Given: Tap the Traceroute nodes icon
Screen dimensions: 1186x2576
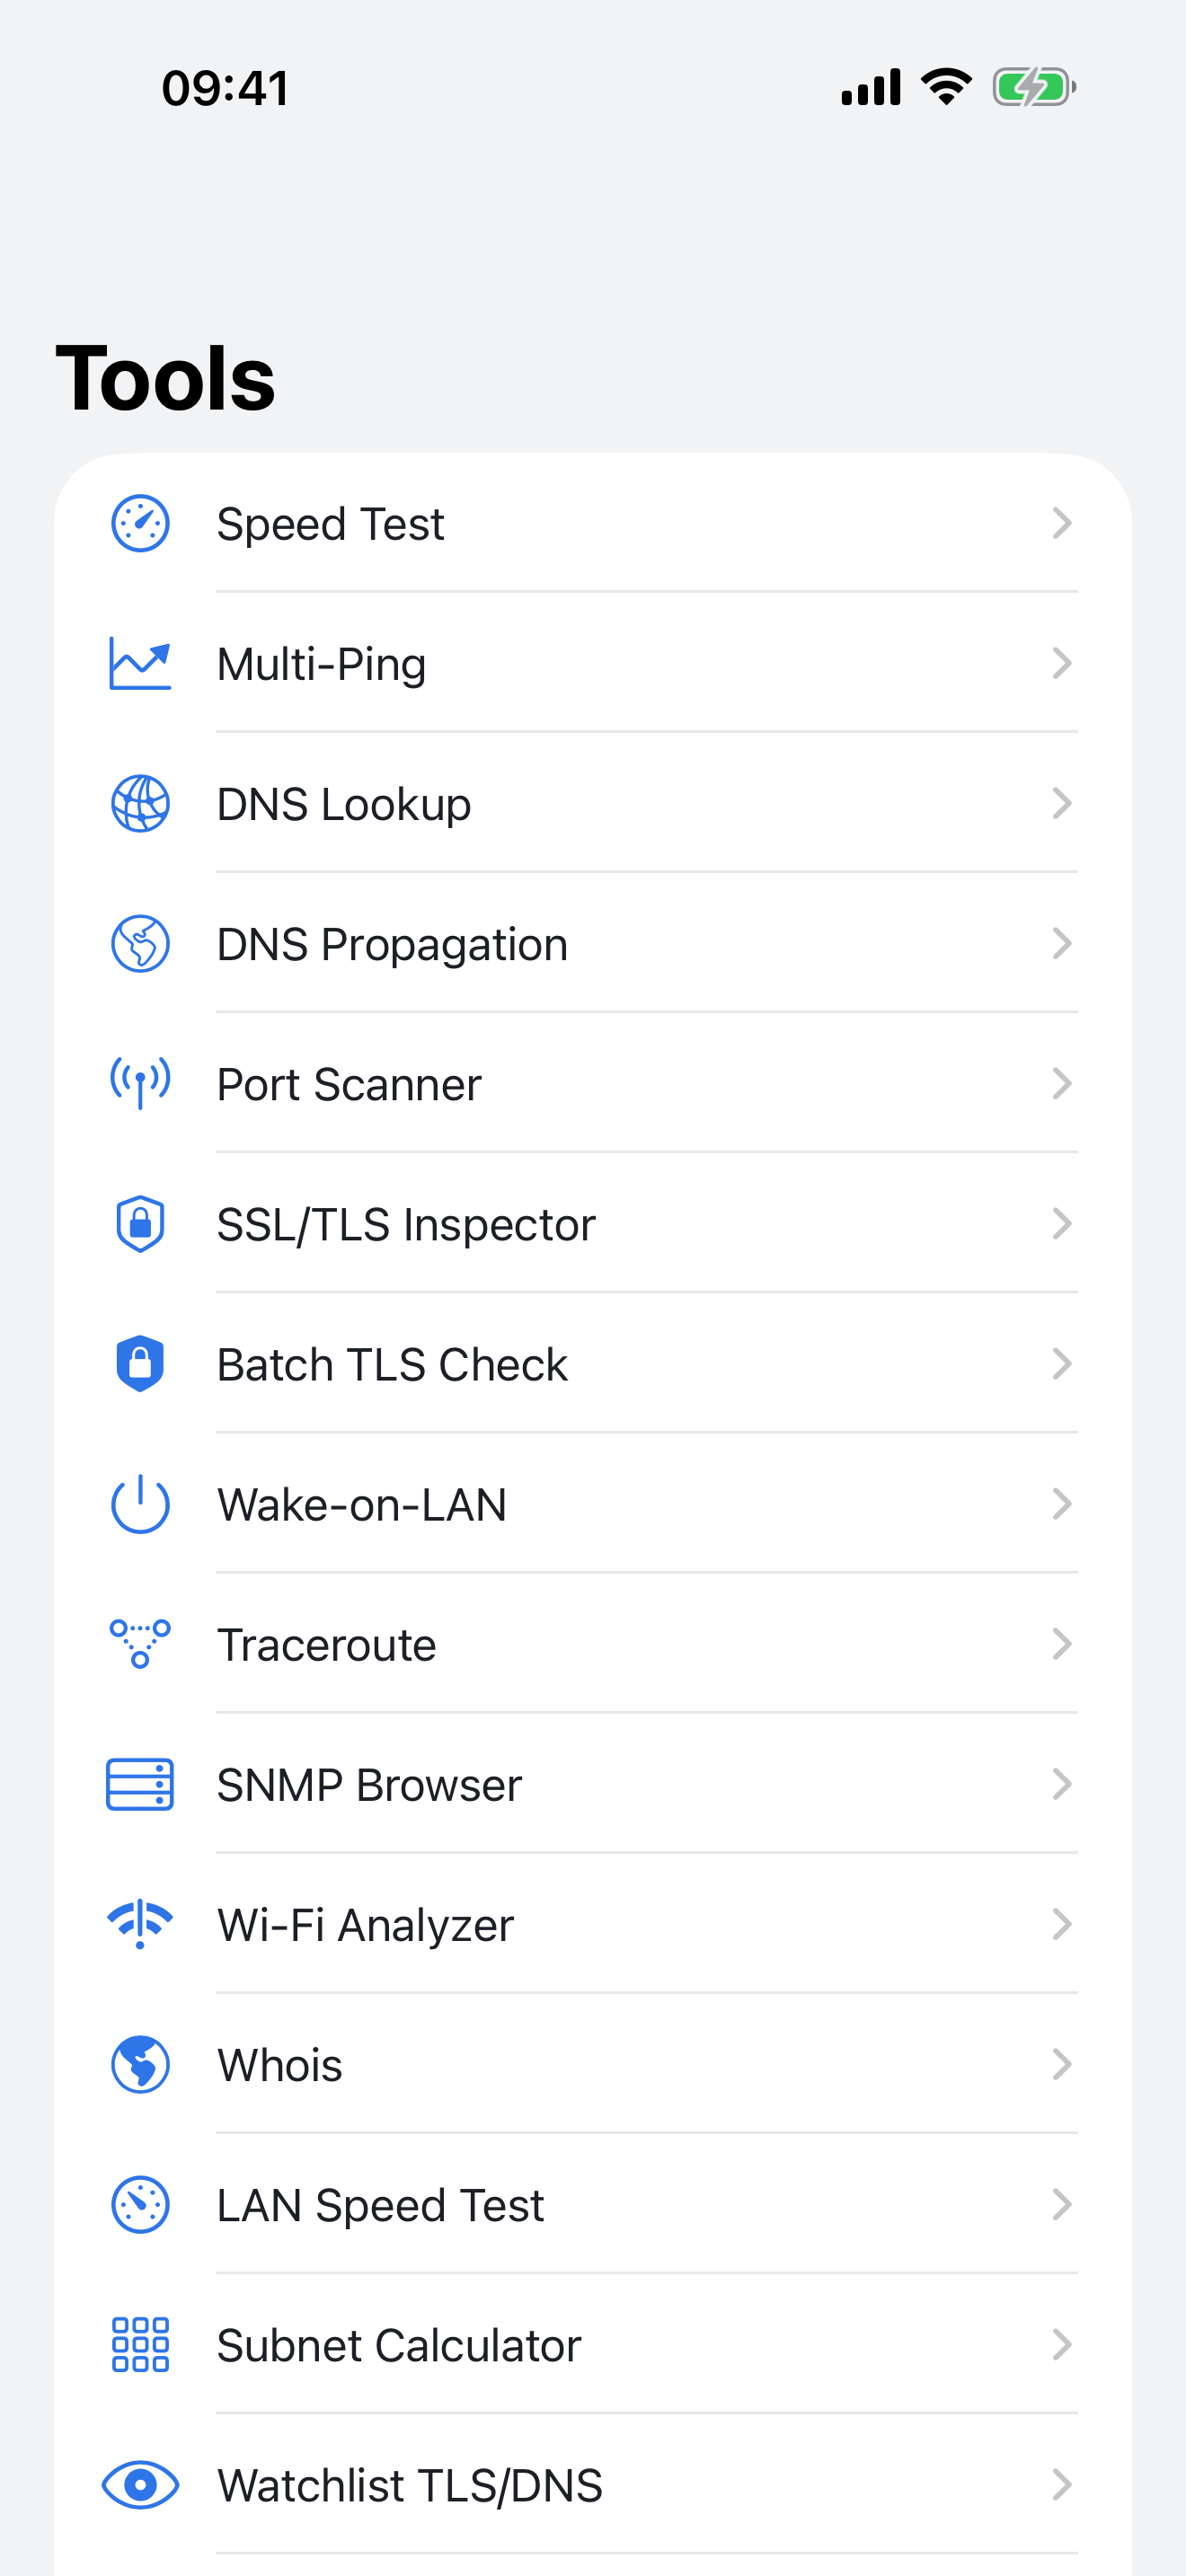Looking at the screenshot, I should [x=140, y=1643].
